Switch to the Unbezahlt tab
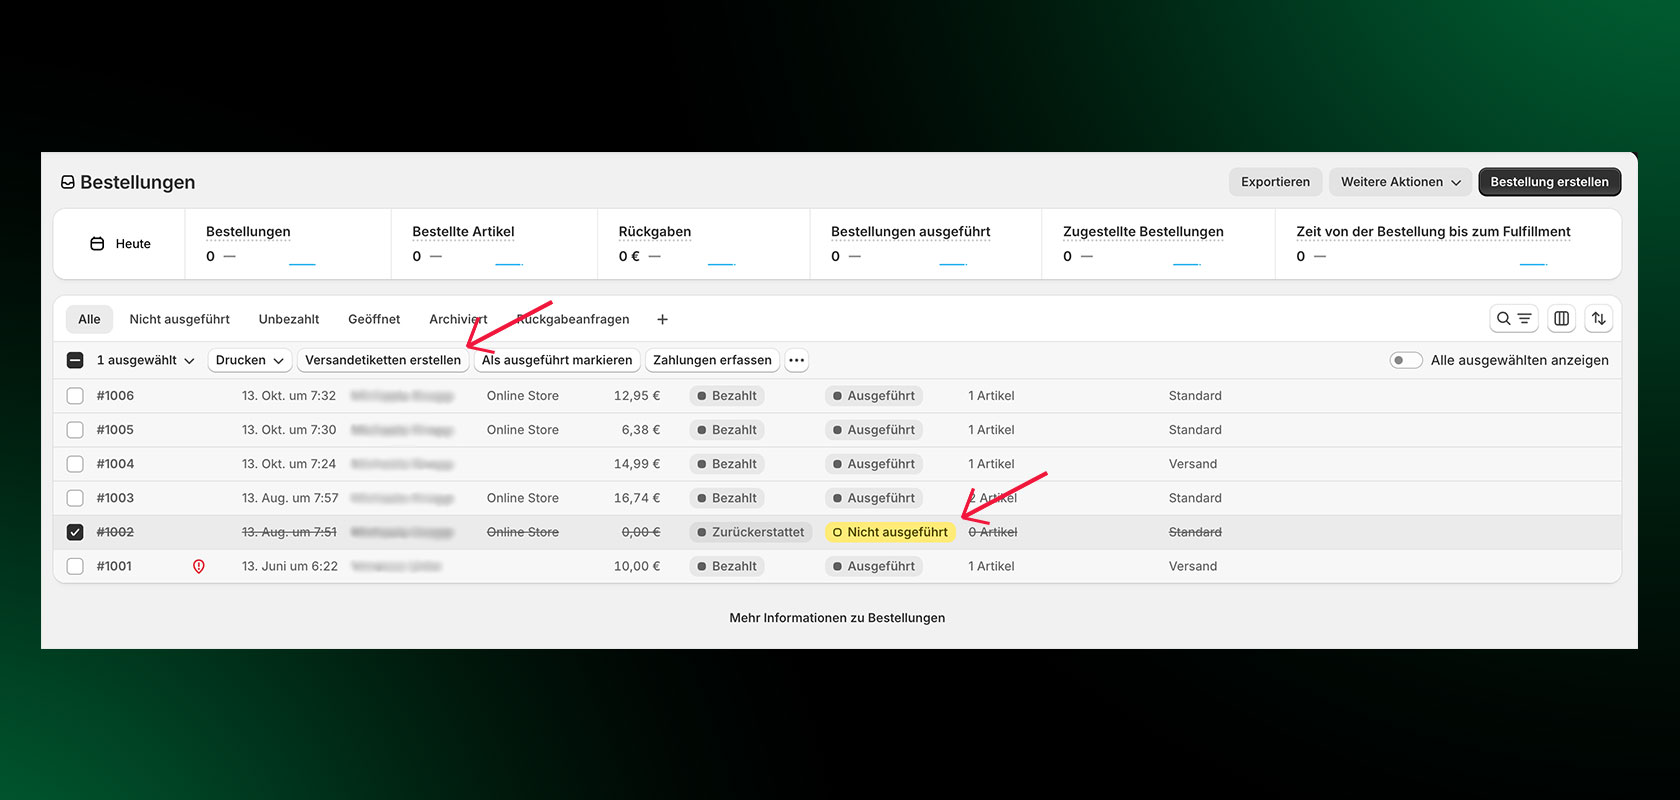1680x800 pixels. click(x=289, y=319)
